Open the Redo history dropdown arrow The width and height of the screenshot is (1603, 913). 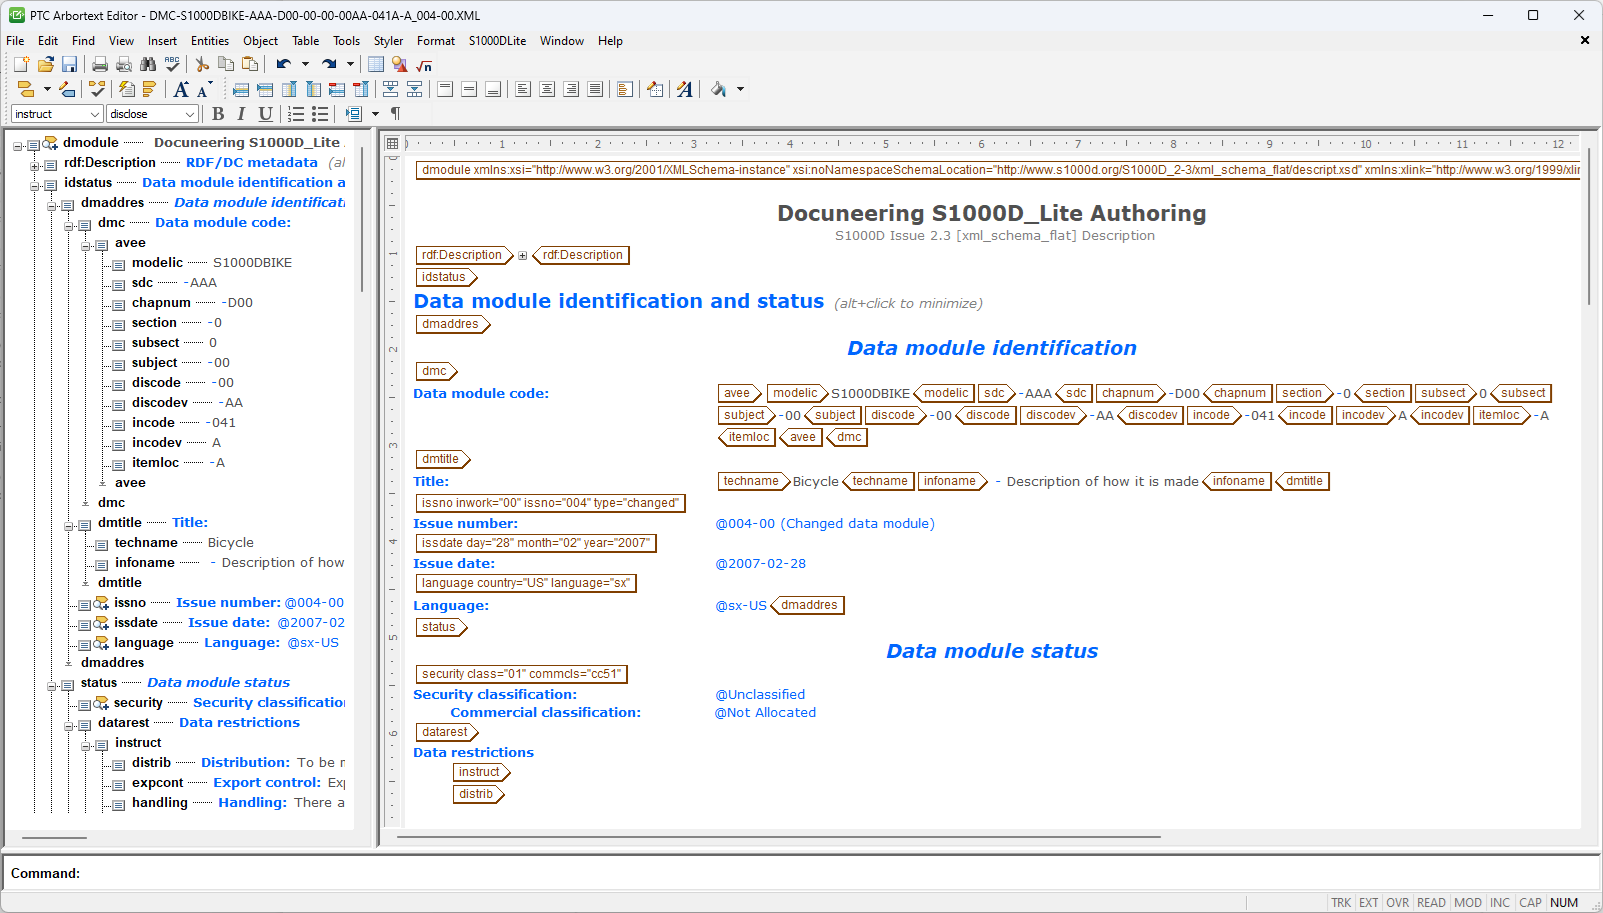tap(350, 65)
